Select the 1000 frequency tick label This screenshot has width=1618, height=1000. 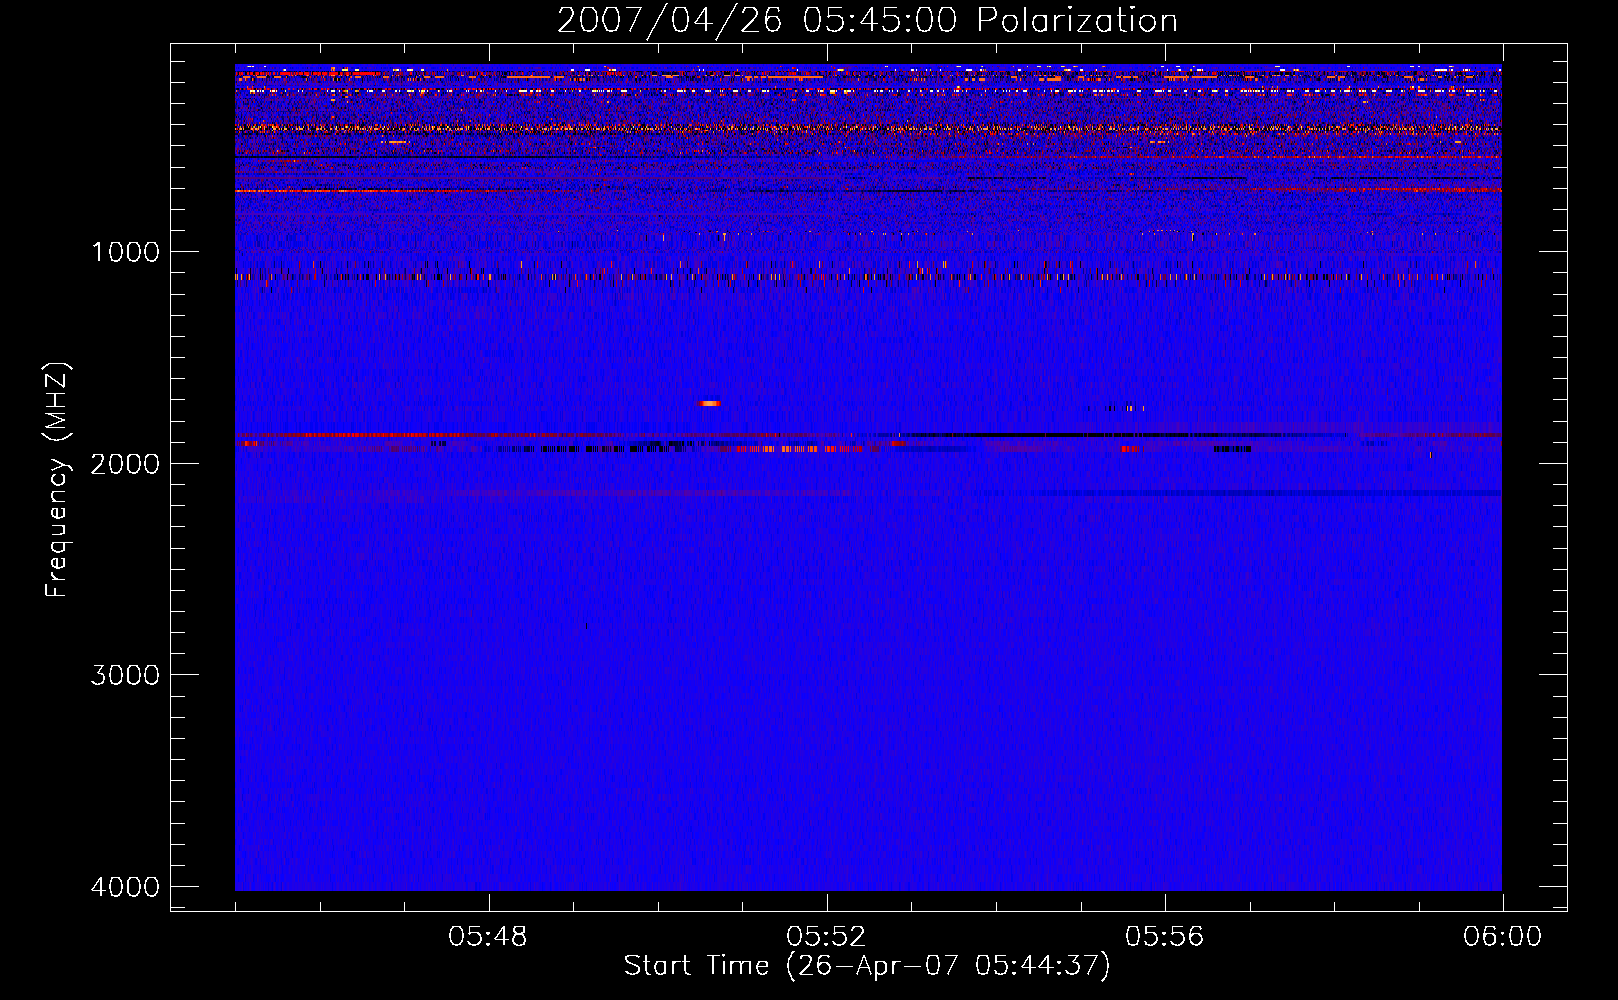[x=125, y=251]
